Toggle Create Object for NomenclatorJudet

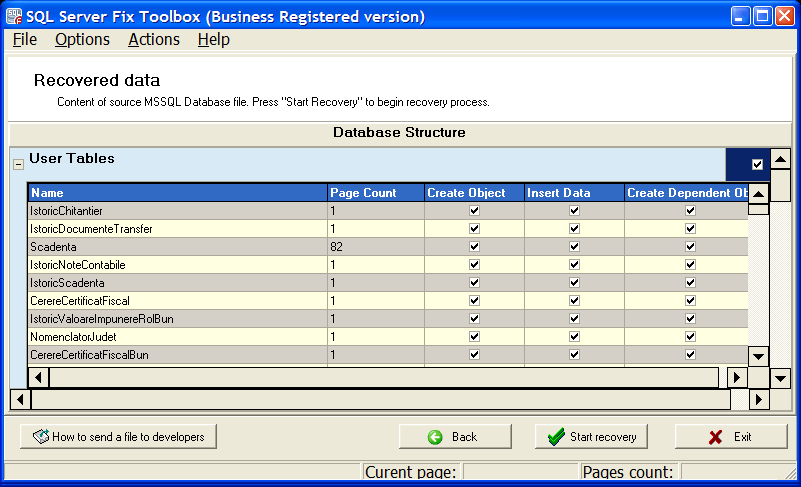474,336
